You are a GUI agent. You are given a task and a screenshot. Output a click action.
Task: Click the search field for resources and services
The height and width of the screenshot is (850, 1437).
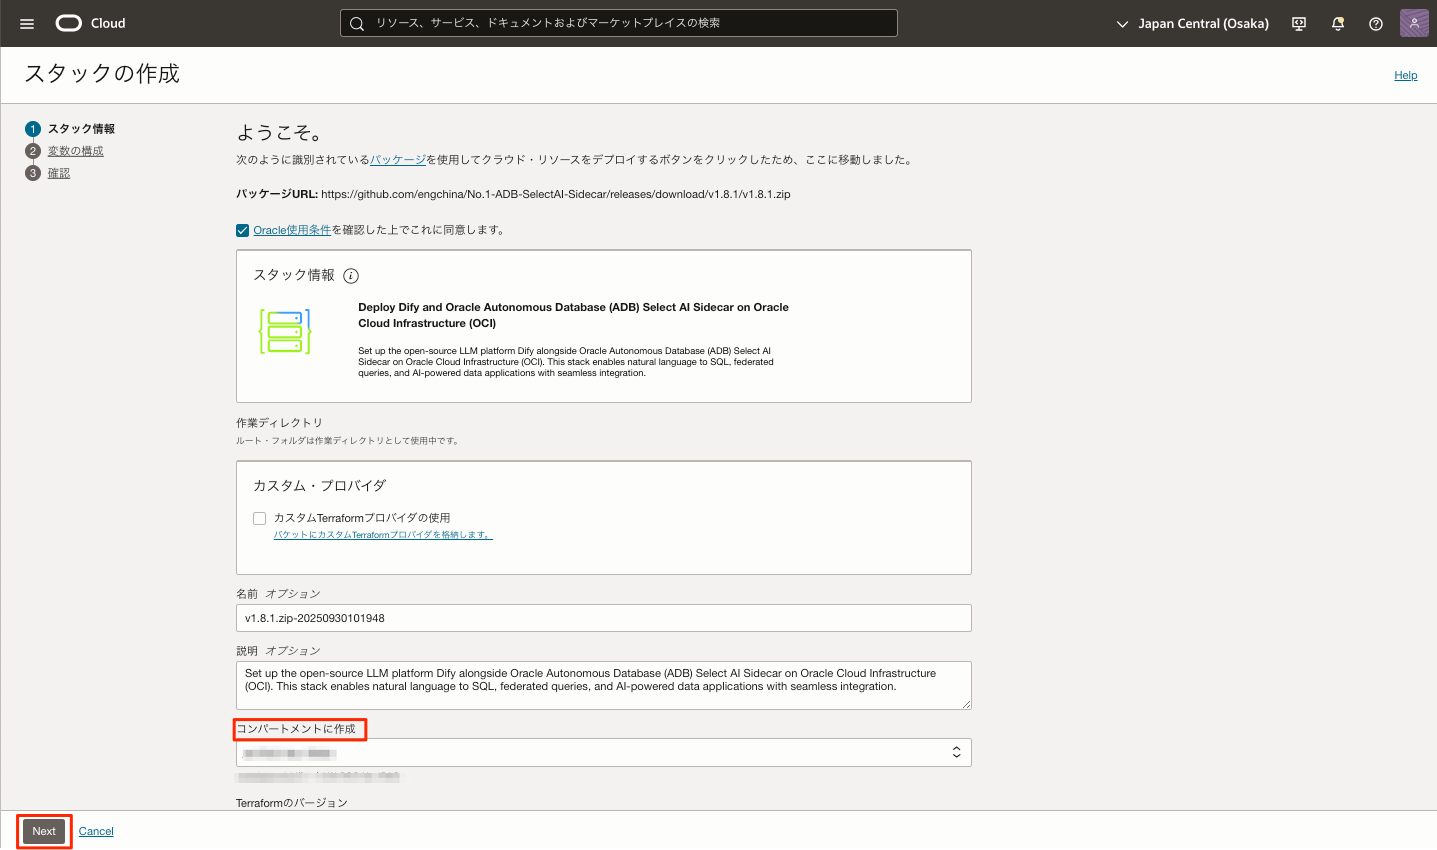click(x=619, y=23)
